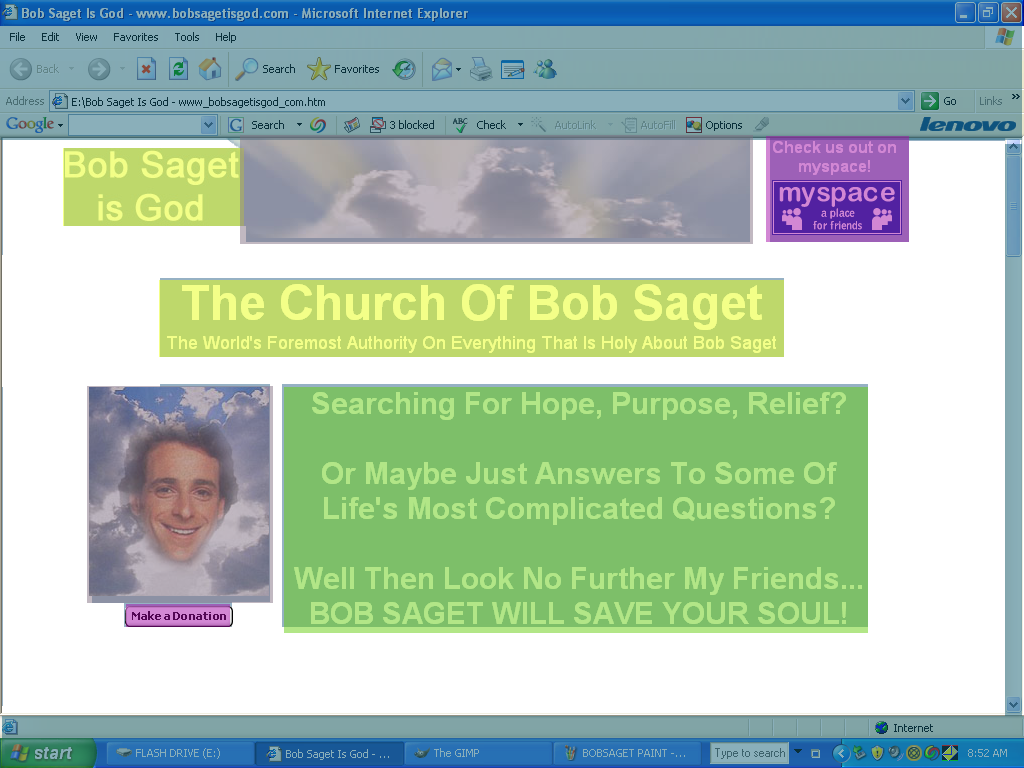Click the Mail envelope icon

[441, 69]
